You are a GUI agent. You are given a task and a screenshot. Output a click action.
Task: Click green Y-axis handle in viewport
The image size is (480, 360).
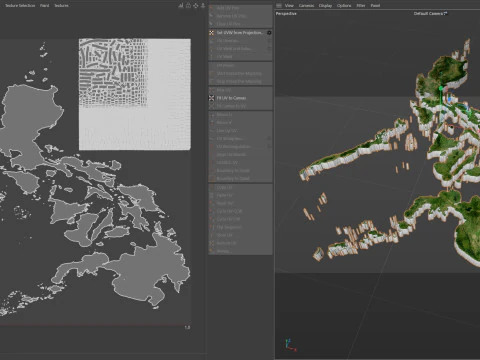click(441, 88)
